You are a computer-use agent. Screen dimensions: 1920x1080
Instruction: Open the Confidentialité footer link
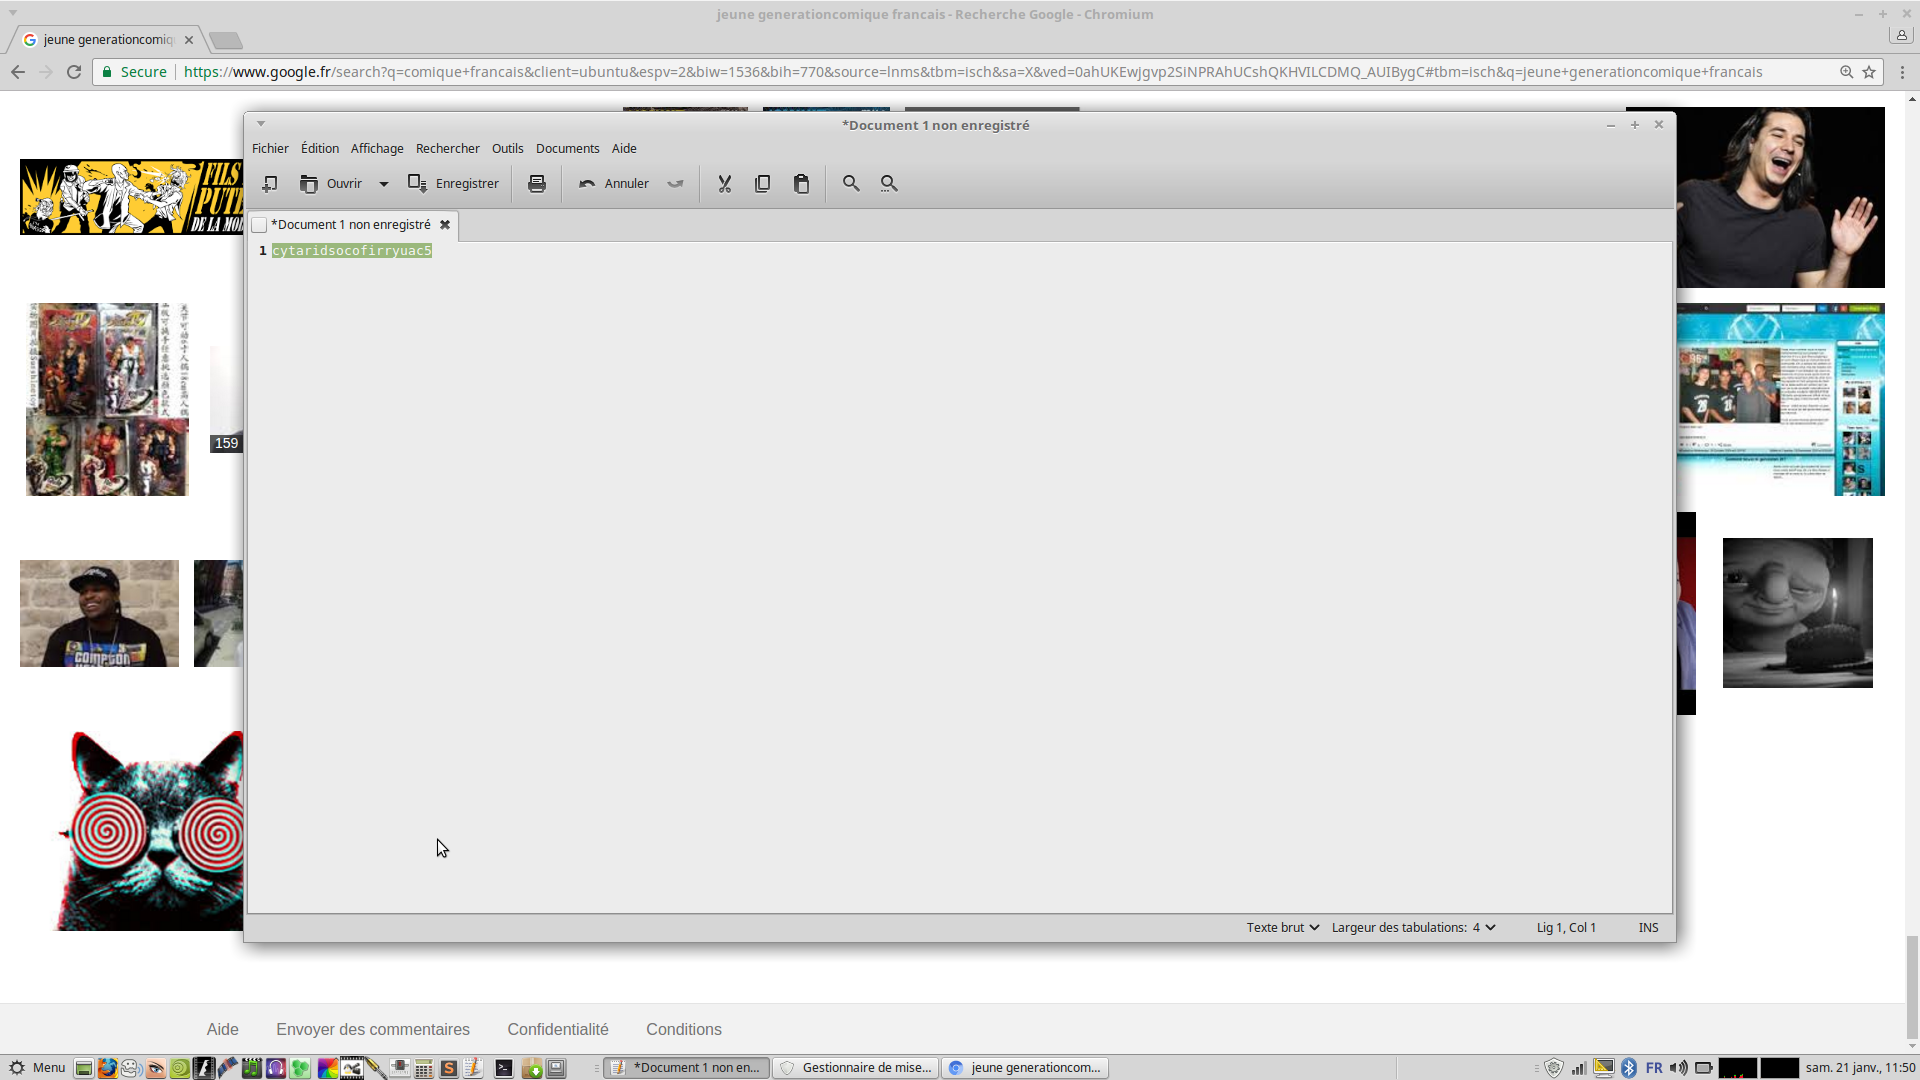557,1030
